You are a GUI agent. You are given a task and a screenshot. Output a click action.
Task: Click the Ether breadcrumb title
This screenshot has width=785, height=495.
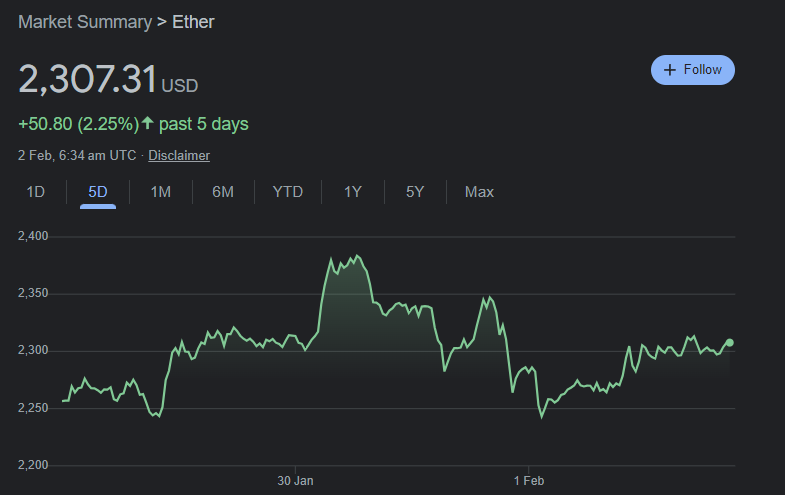tap(193, 21)
